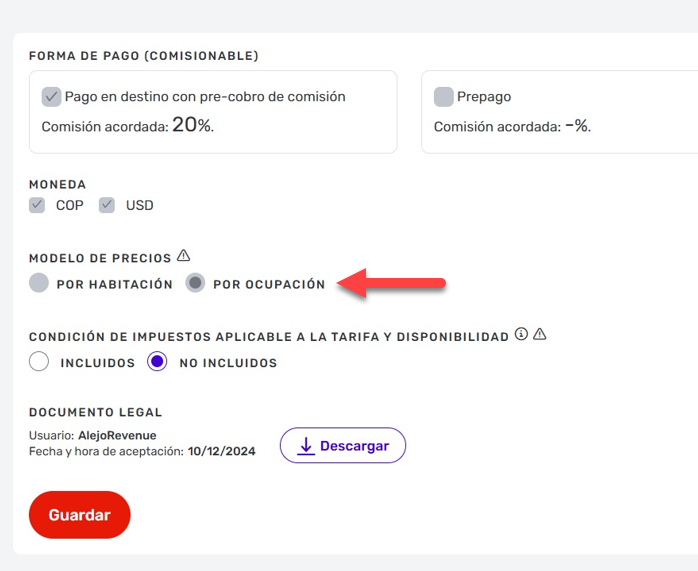Click the Por Habitación label text
Image resolution: width=698 pixels, height=571 pixels.
pos(114,284)
